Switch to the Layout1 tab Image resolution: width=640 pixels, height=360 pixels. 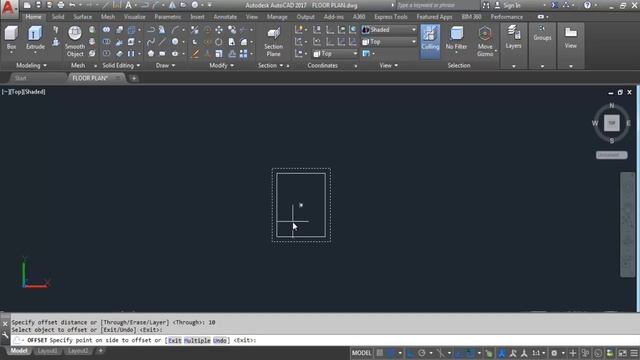(x=47, y=351)
